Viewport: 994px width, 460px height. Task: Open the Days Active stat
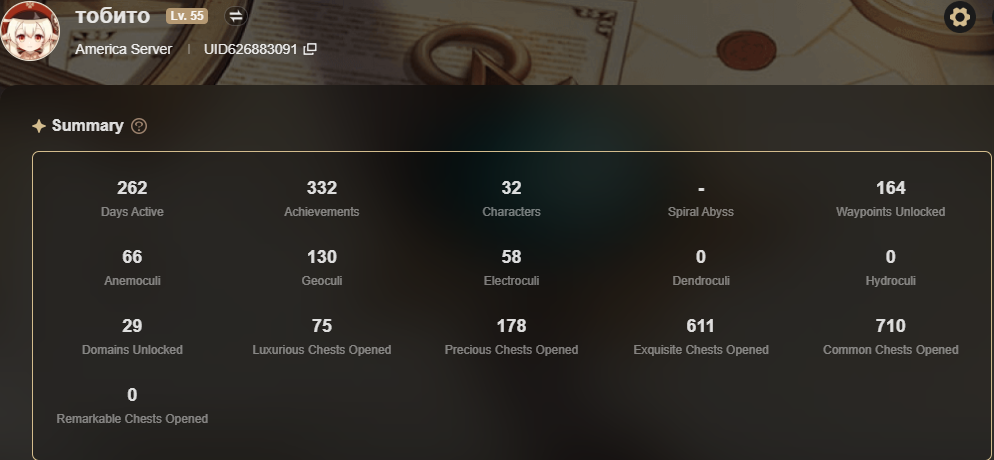point(132,199)
